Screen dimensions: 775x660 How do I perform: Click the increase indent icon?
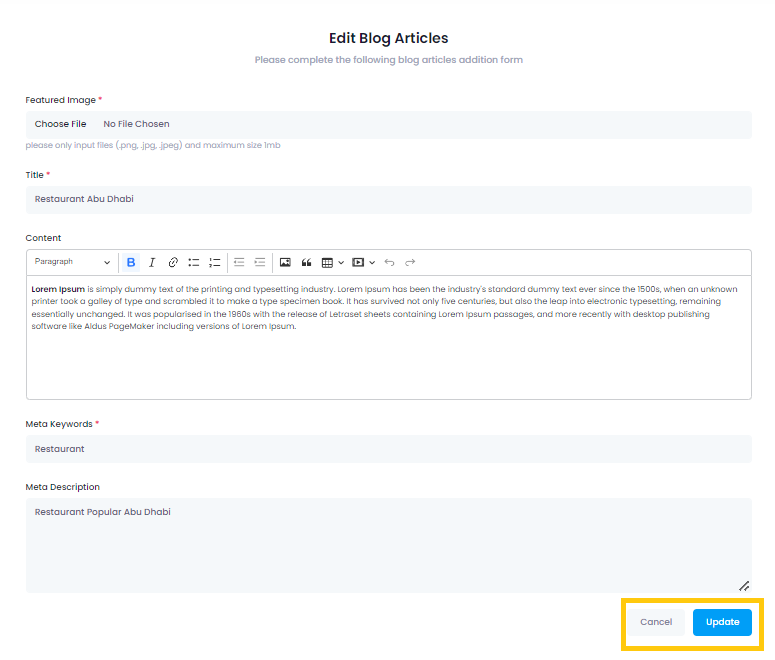[x=260, y=262]
